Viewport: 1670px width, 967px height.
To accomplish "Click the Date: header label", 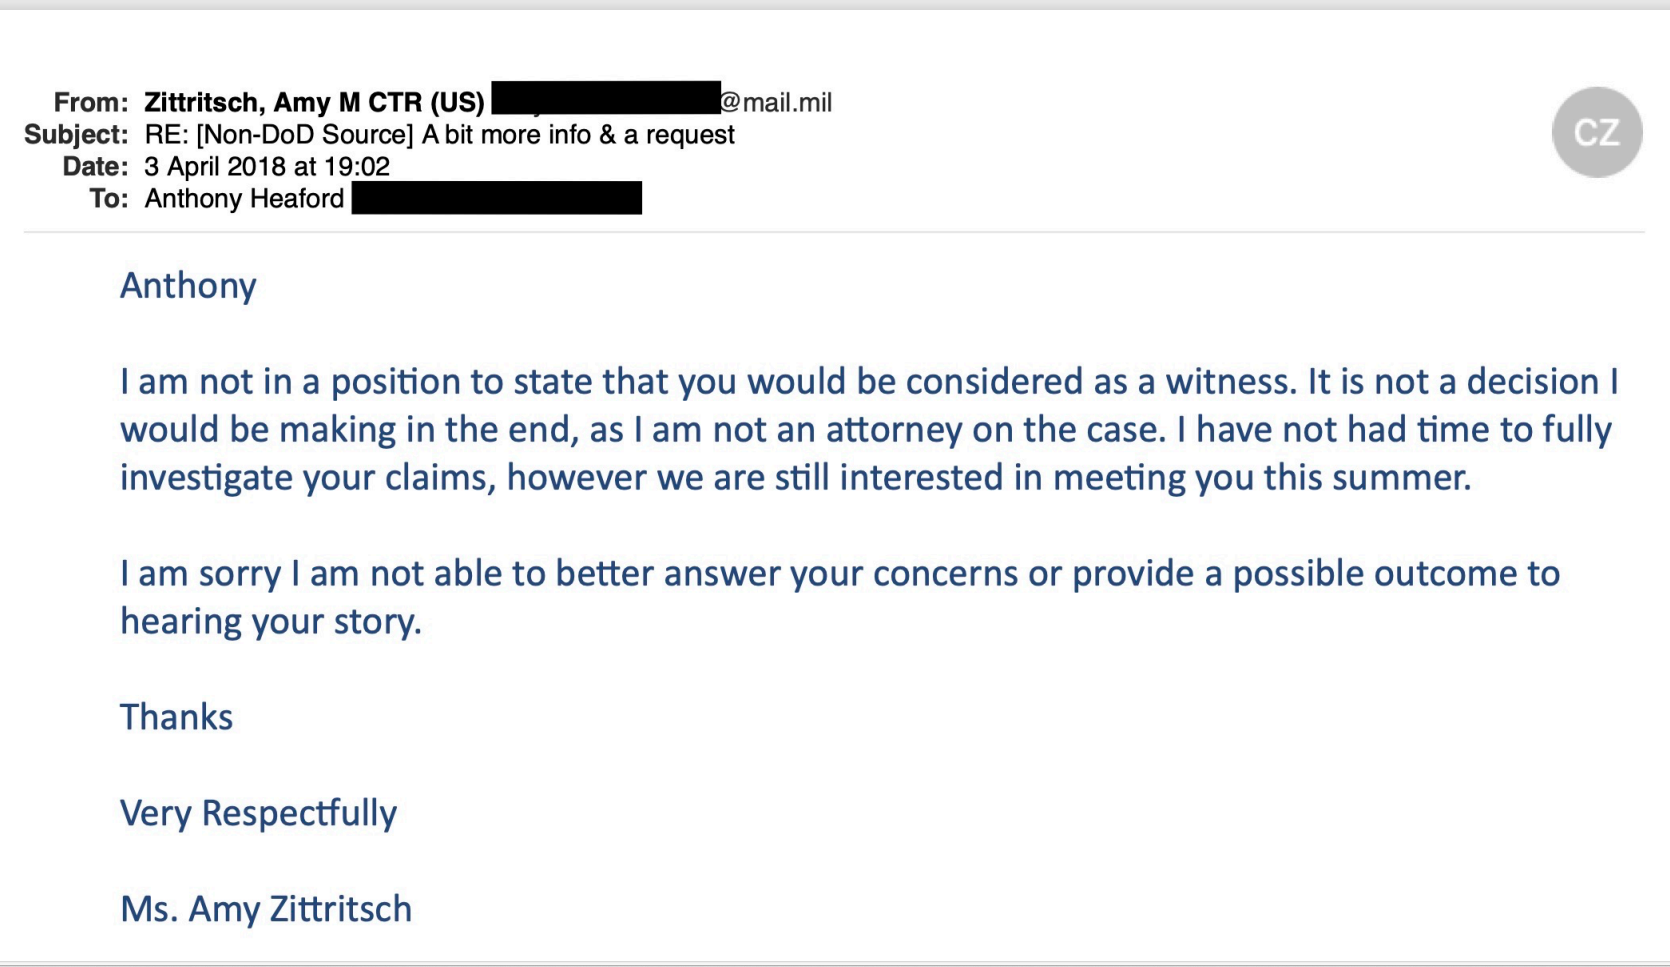I will [x=96, y=166].
